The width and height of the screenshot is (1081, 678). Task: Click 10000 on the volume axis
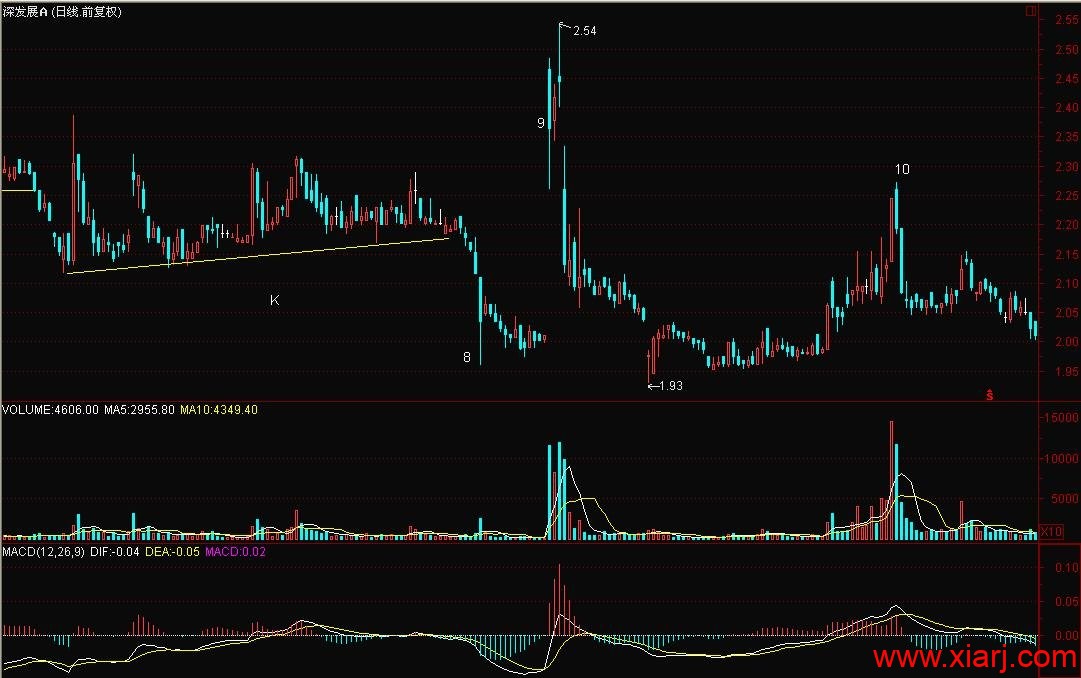(x=1062, y=459)
